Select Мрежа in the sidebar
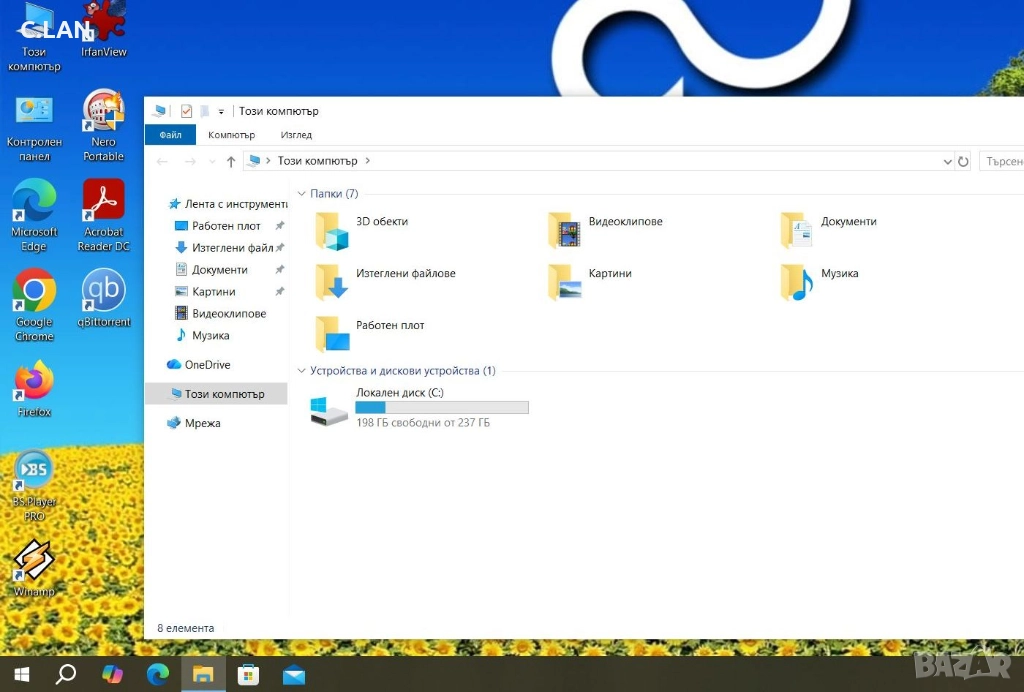This screenshot has height=692, width=1024. [x=202, y=423]
